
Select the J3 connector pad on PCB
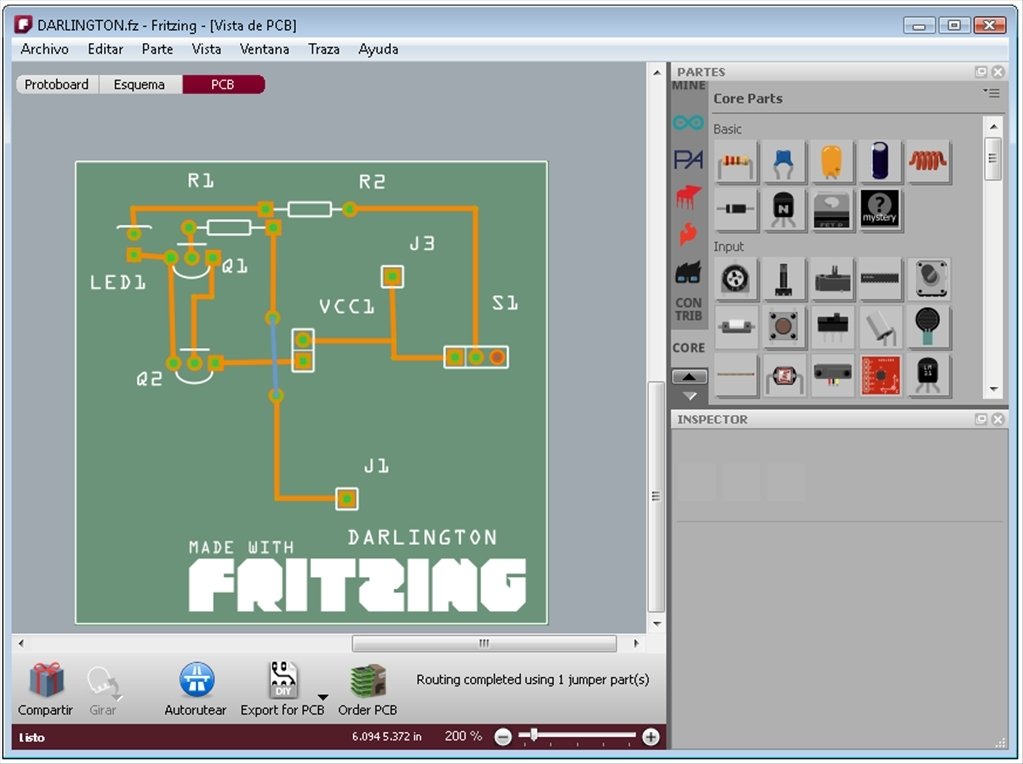pos(392,277)
